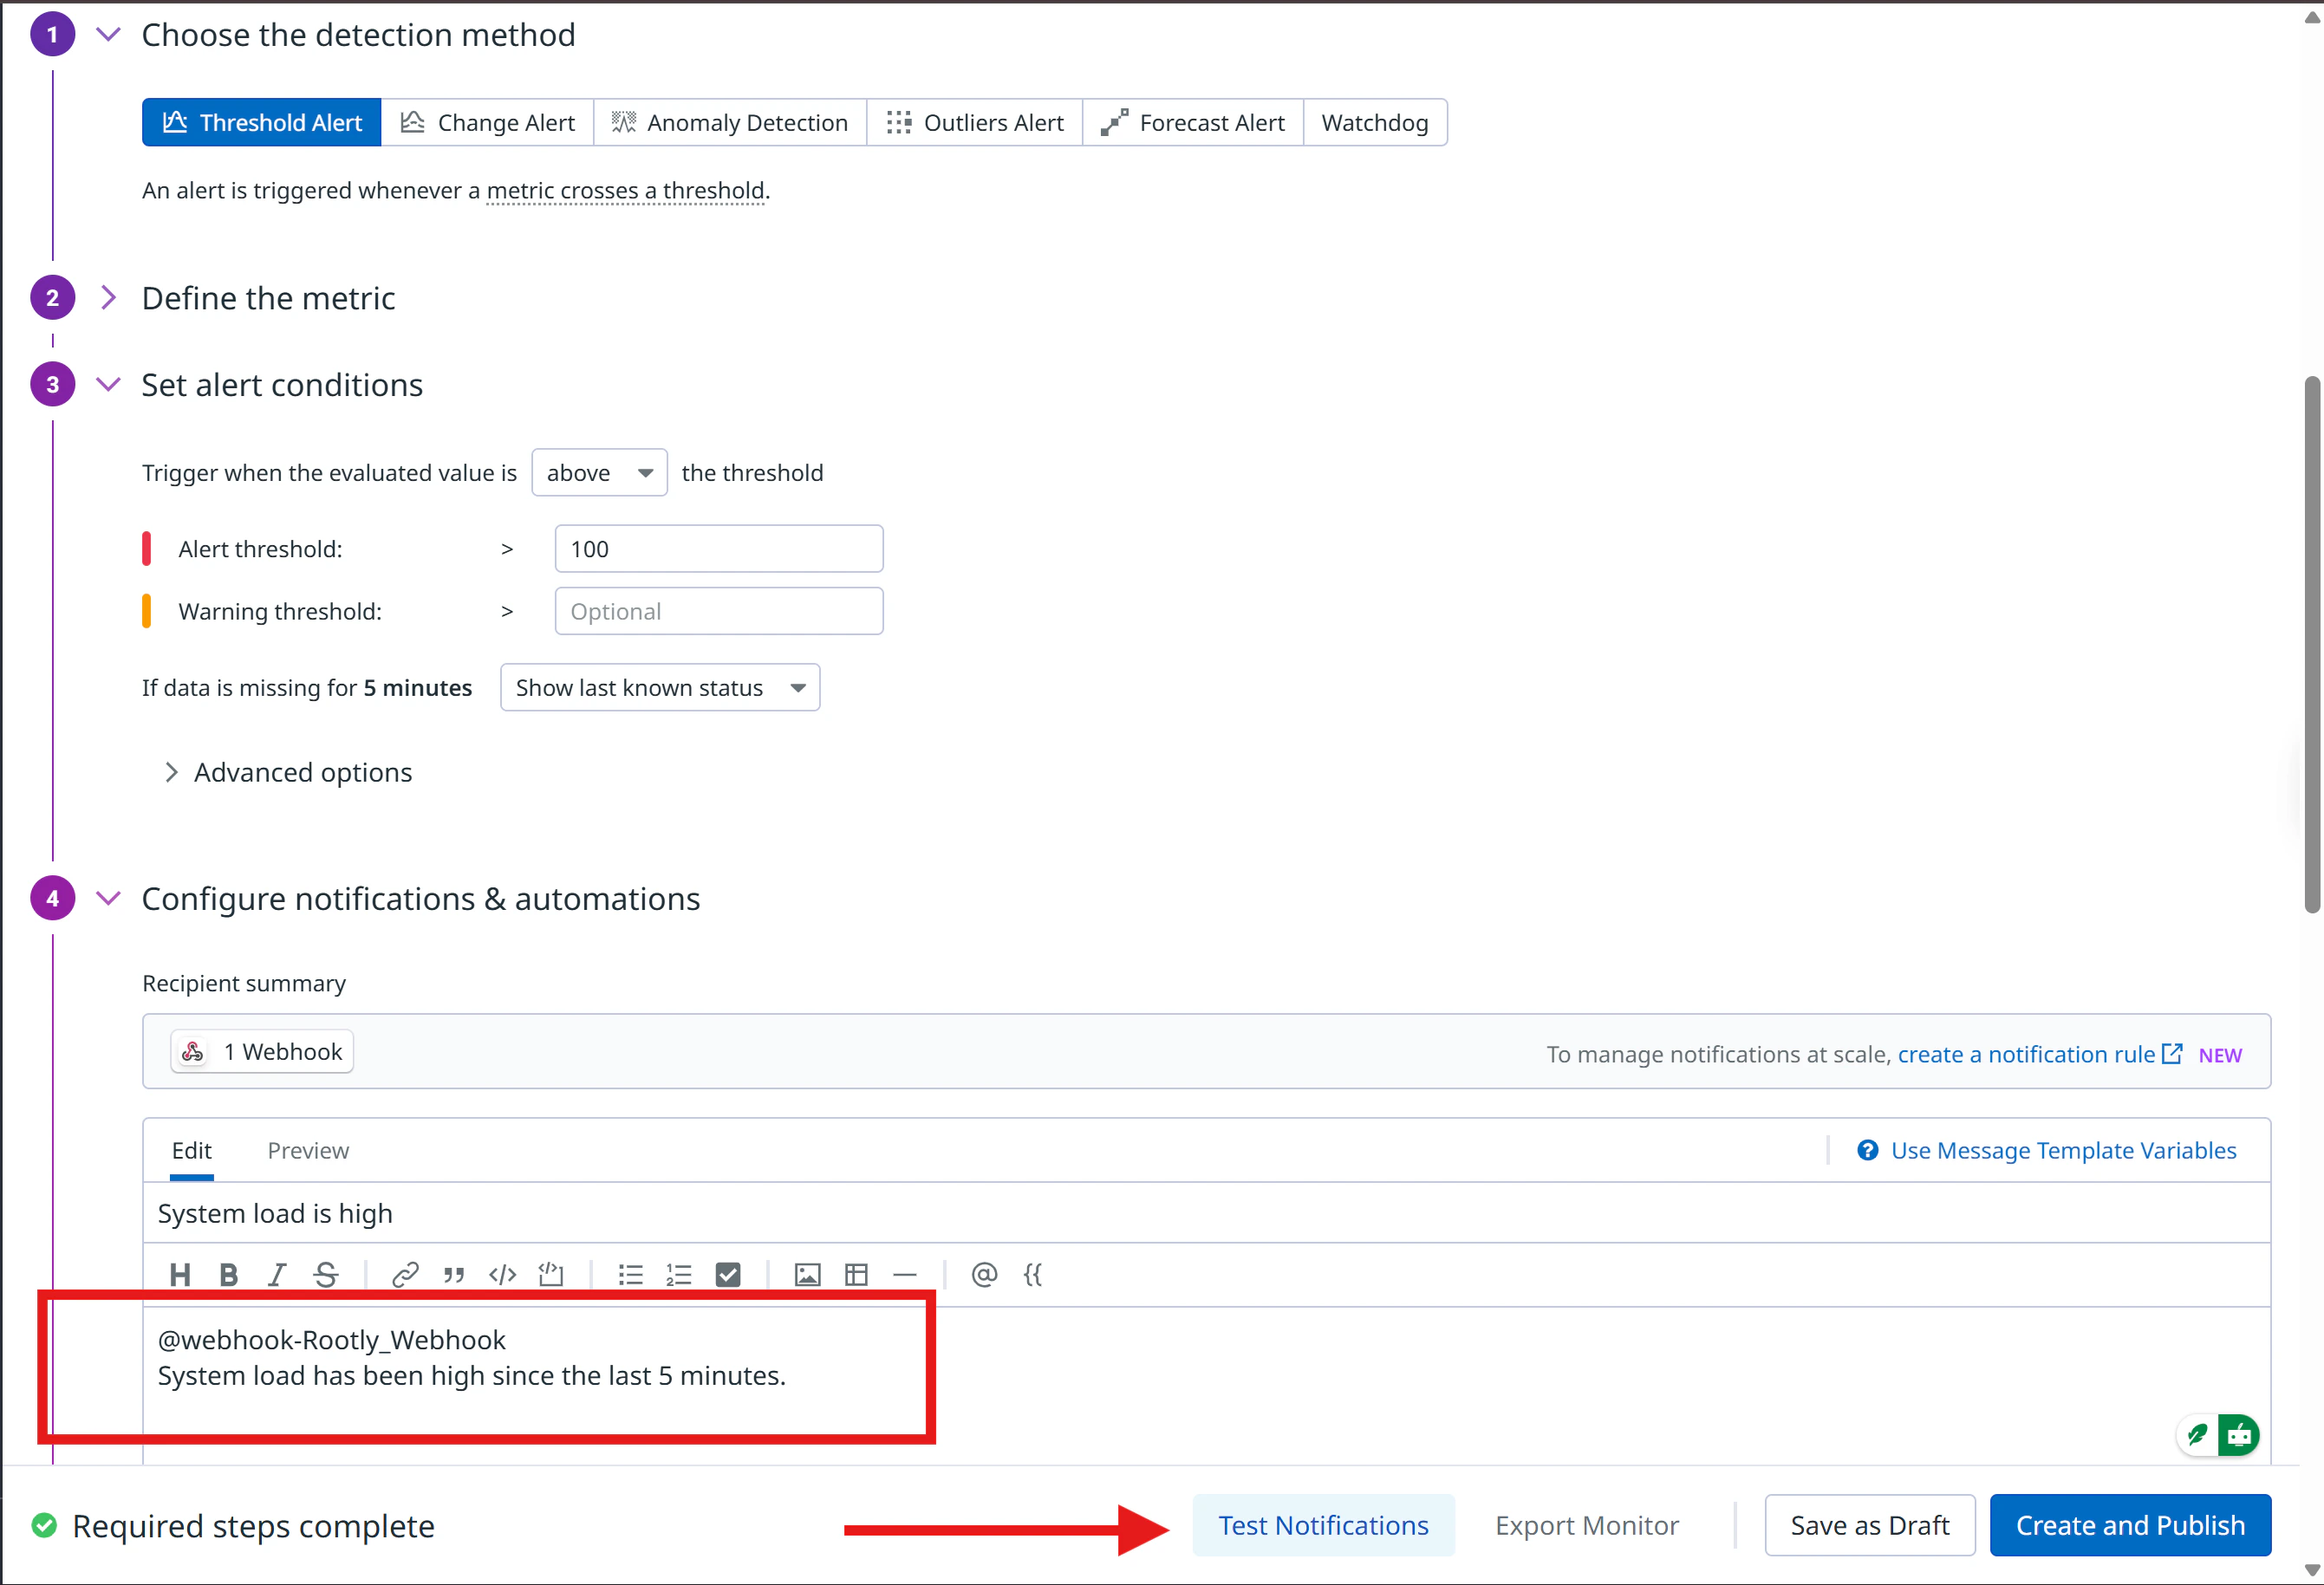Switch to the Preview tab
Viewport: 2324px width, 1585px height.
click(x=308, y=1150)
